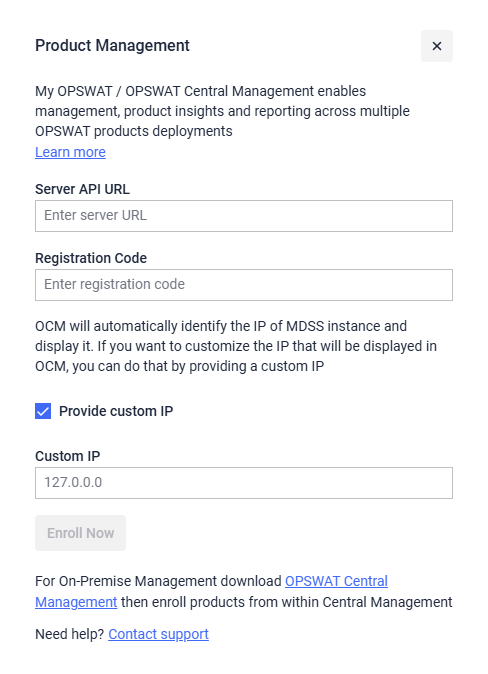
Task: Click into the Registration Code input
Action: coord(244,285)
